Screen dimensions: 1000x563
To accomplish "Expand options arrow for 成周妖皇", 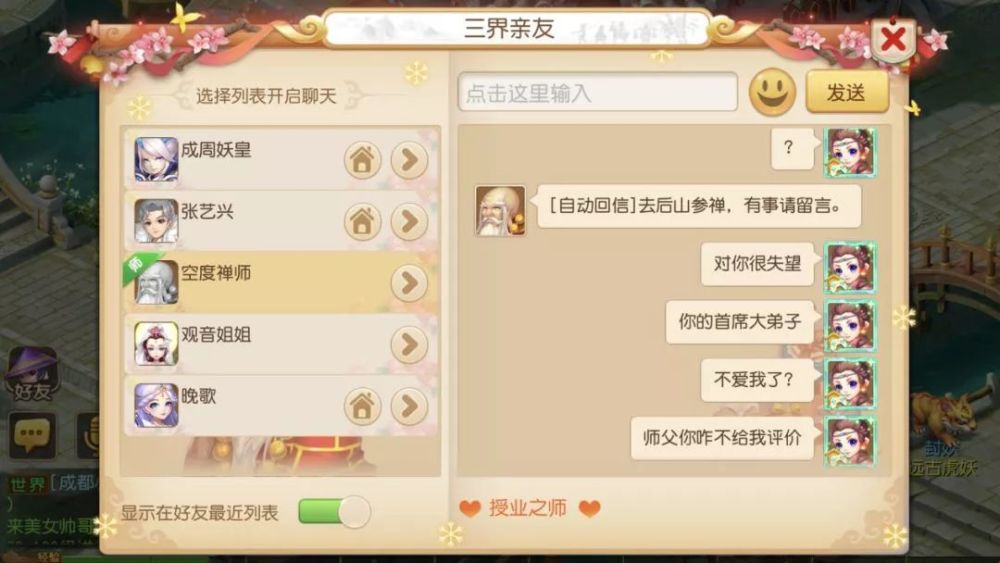I will click(x=409, y=160).
